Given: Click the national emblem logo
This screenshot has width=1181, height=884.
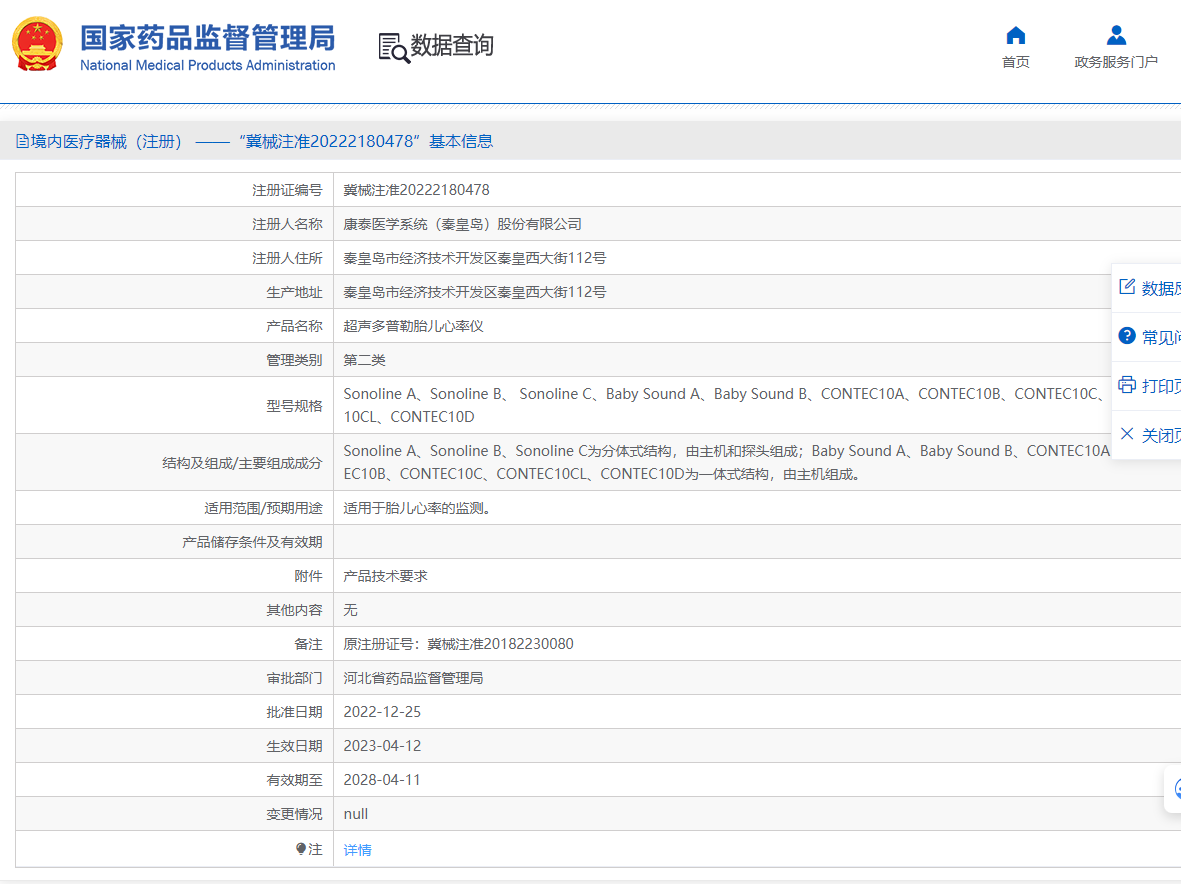Looking at the screenshot, I should pyautogui.click(x=37, y=44).
